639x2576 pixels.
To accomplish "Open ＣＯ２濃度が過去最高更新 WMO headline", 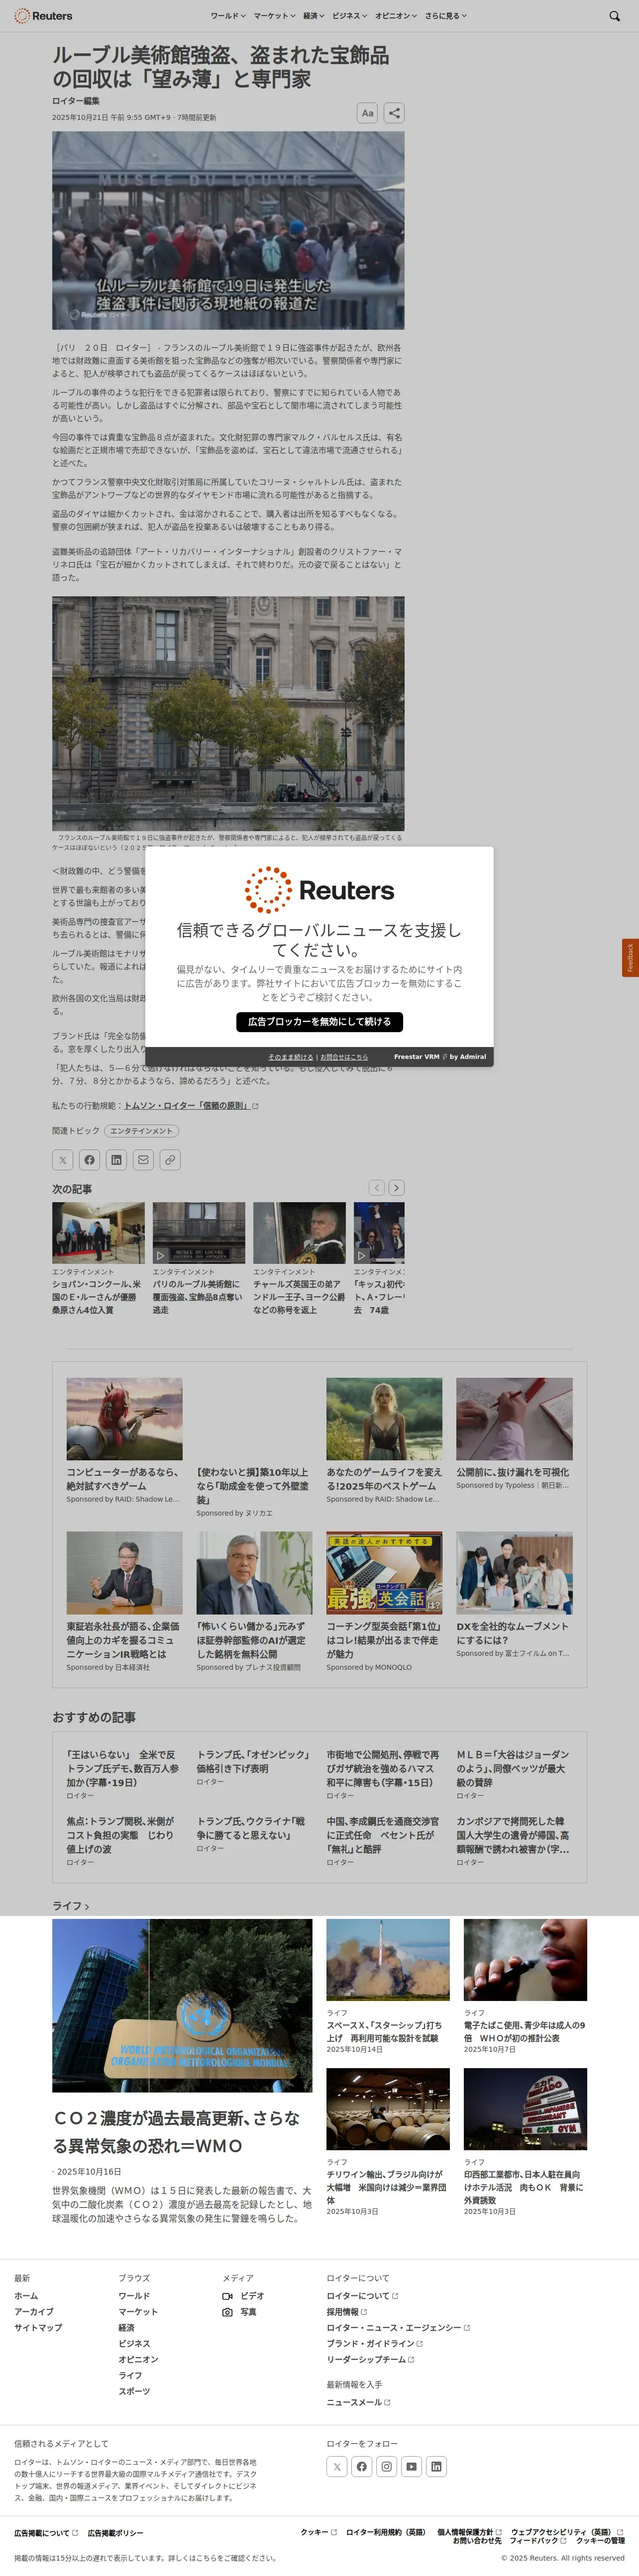I will (x=177, y=2132).
